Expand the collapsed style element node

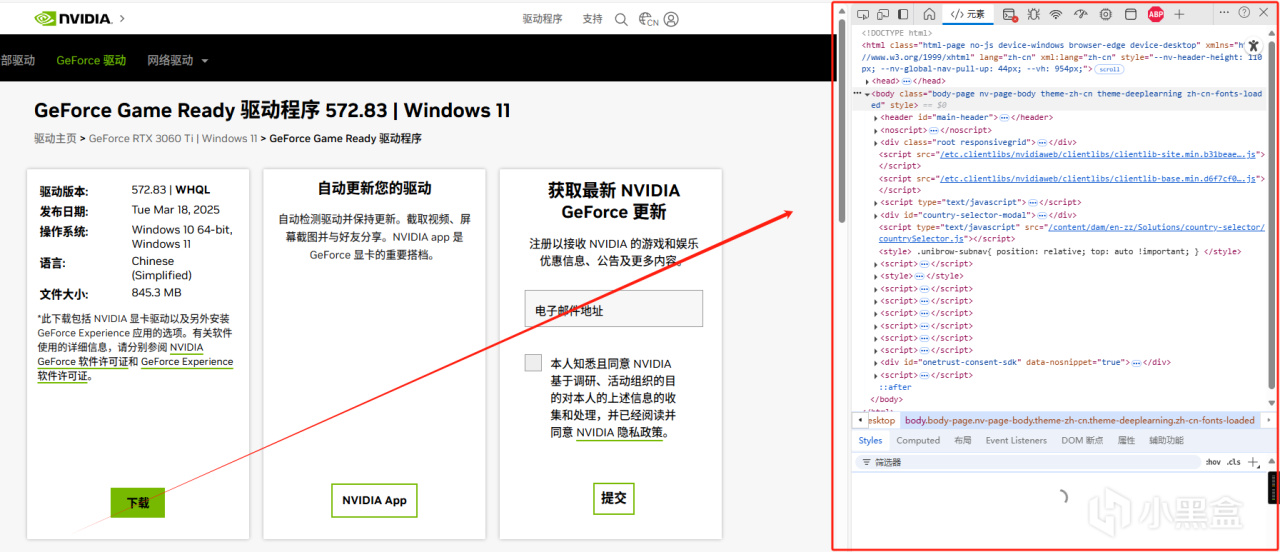[876, 276]
